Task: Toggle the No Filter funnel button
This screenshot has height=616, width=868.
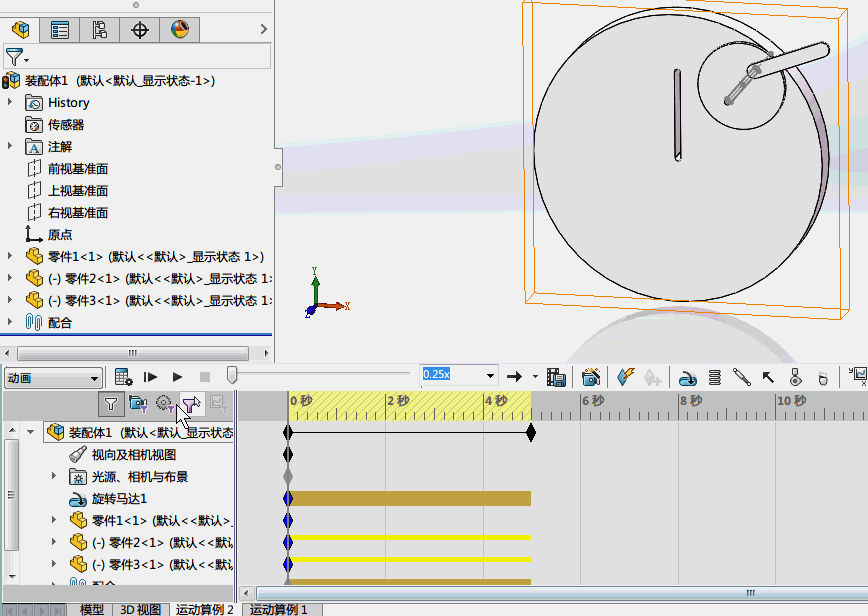Action: (x=111, y=404)
